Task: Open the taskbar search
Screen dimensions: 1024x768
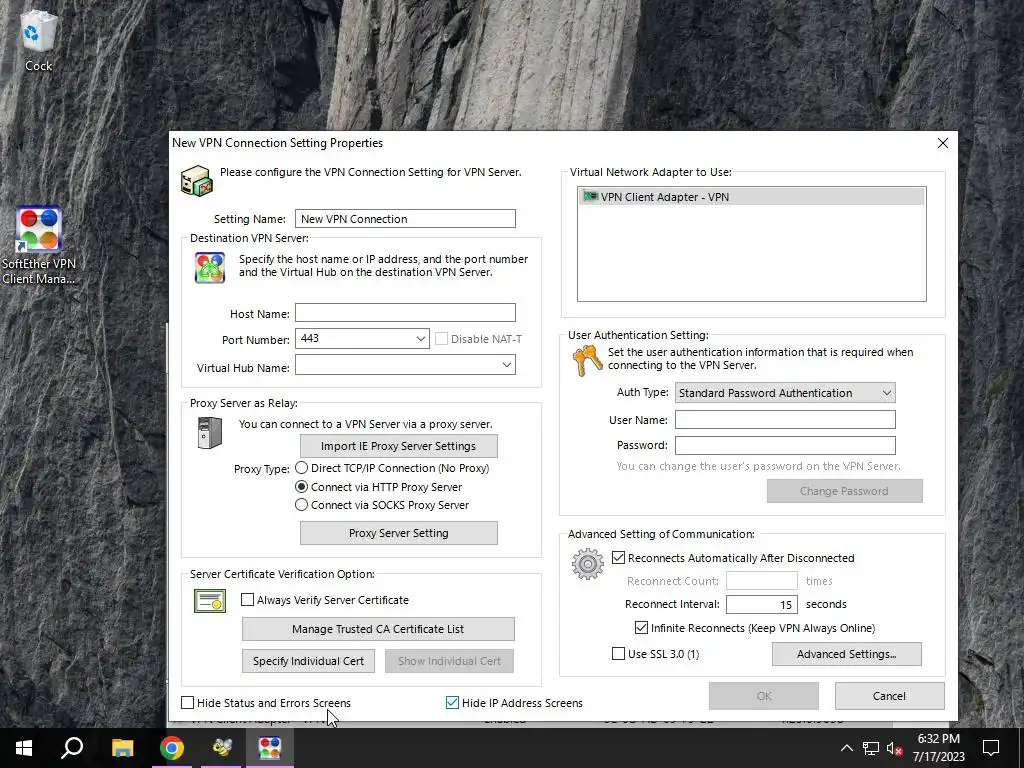Action: pyautogui.click(x=72, y=748)
